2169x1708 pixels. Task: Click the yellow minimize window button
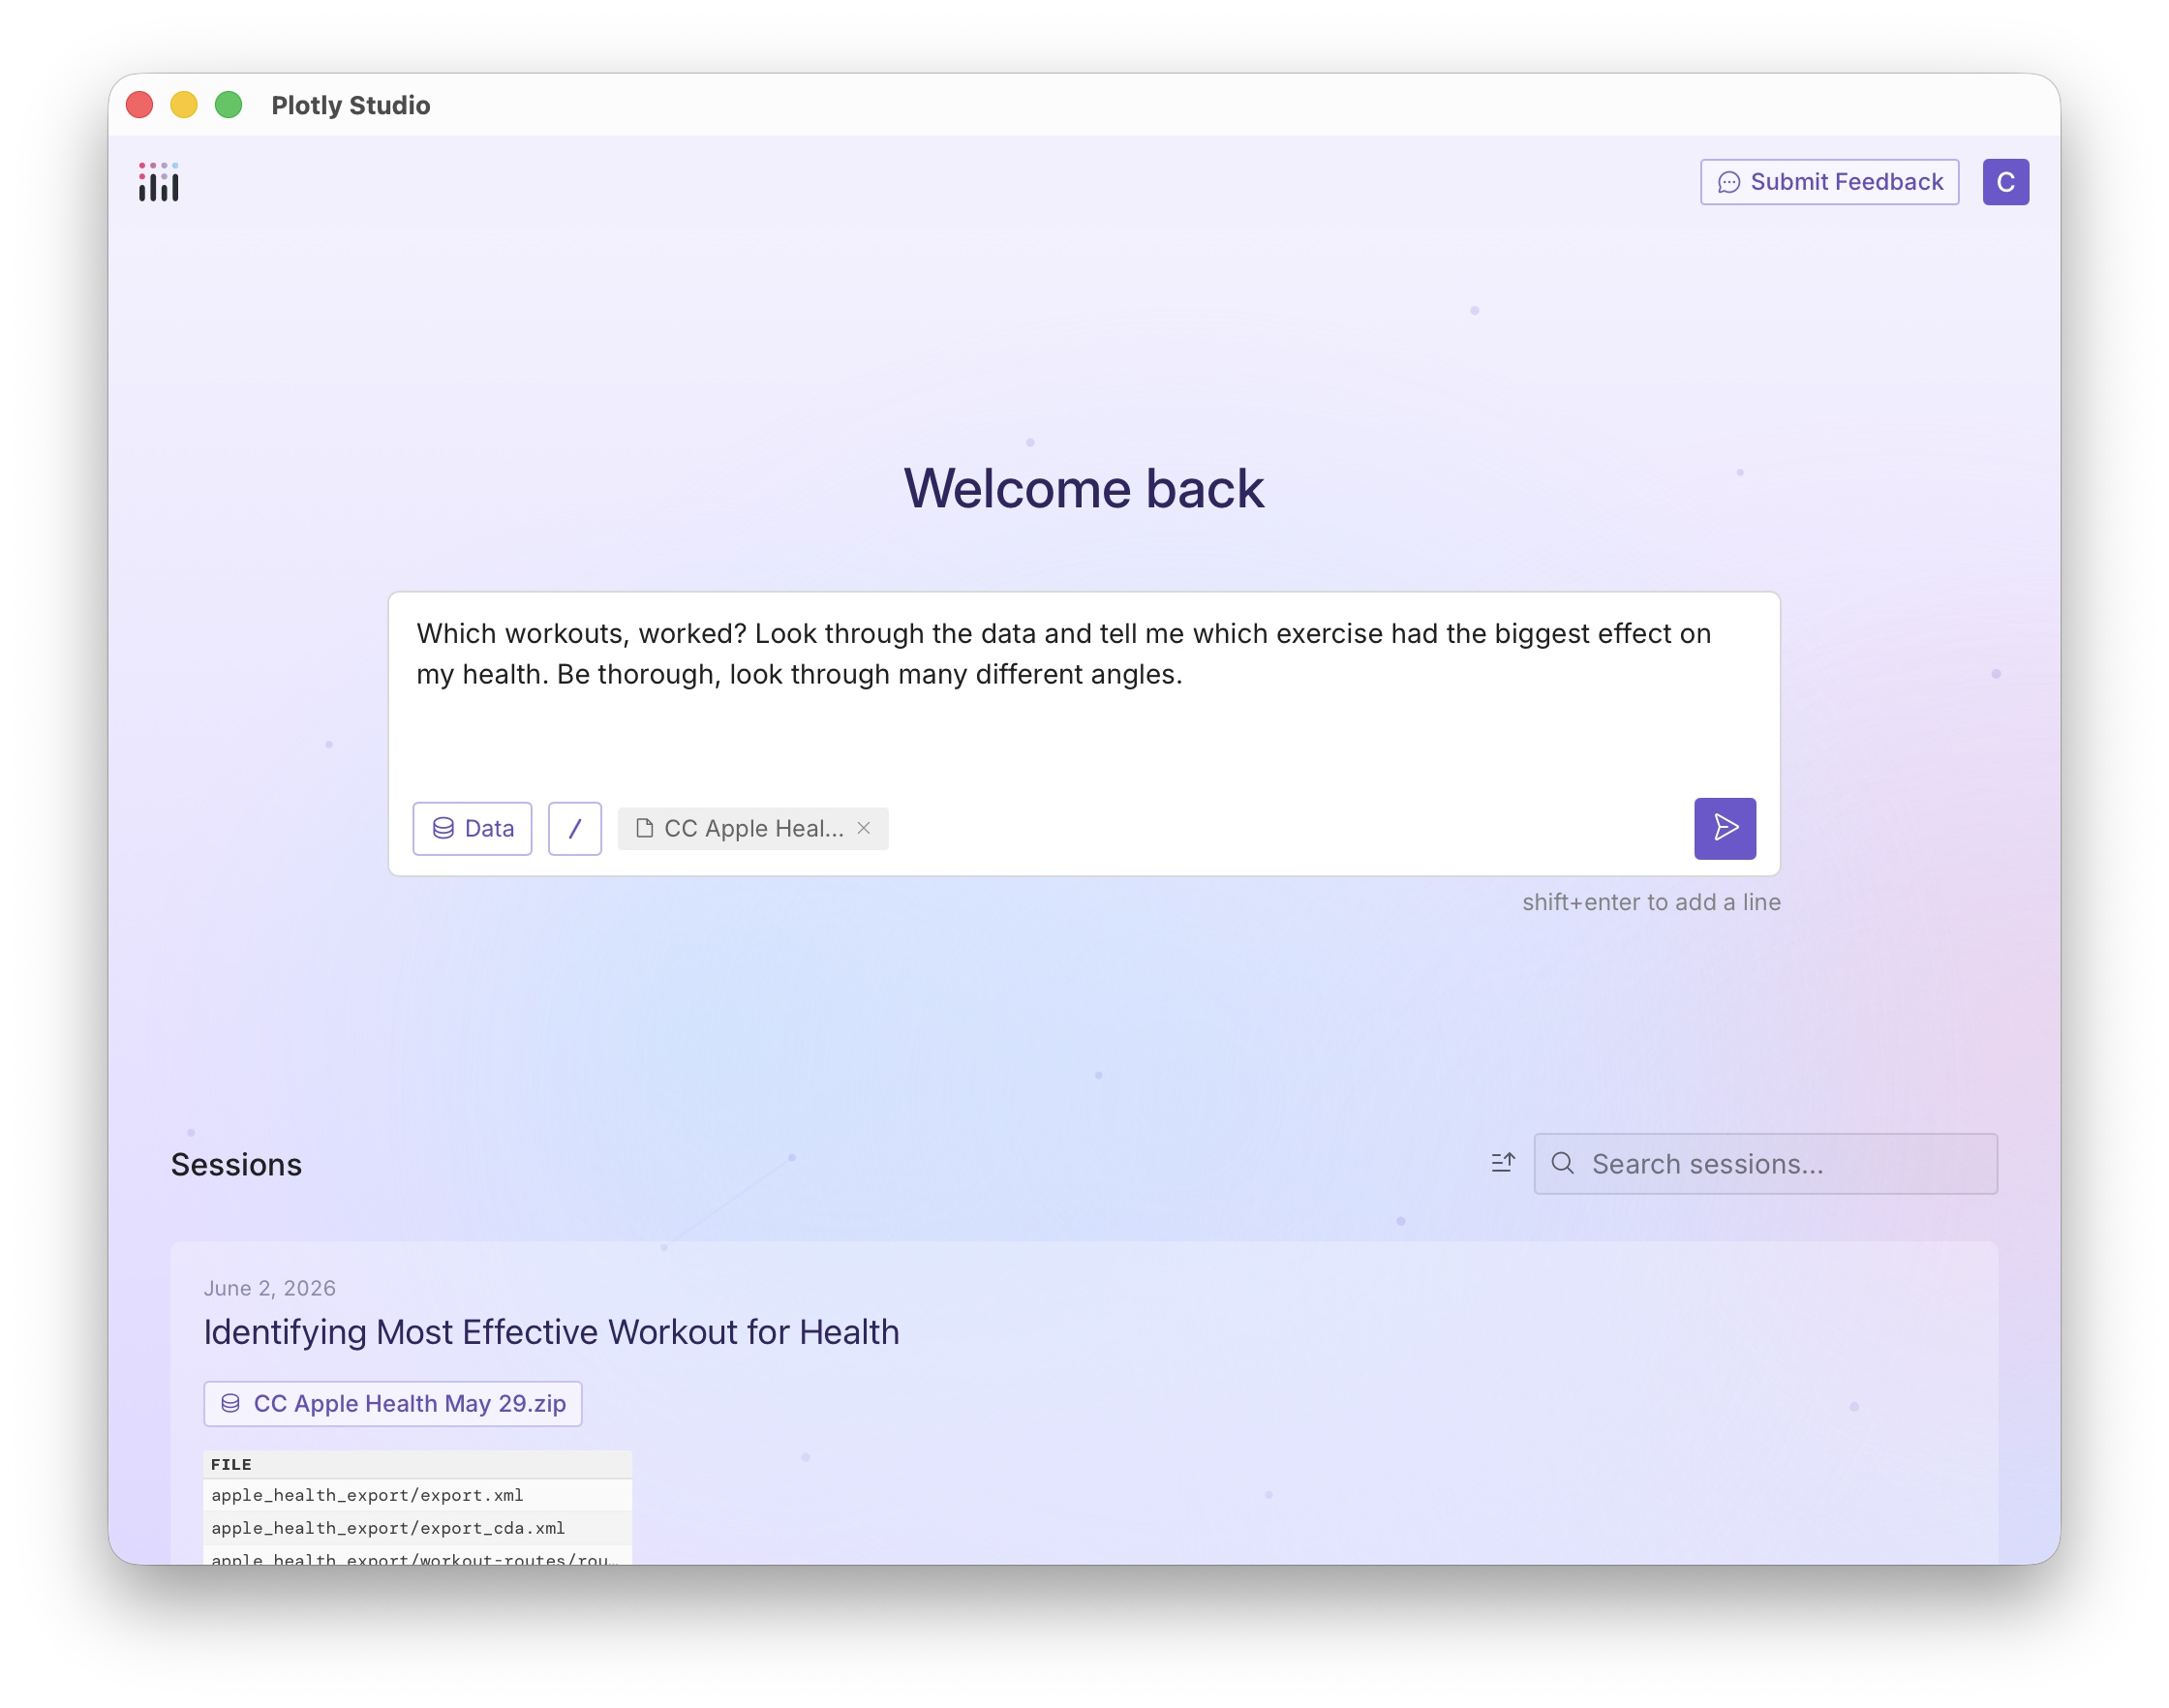[x=184, y=104]
